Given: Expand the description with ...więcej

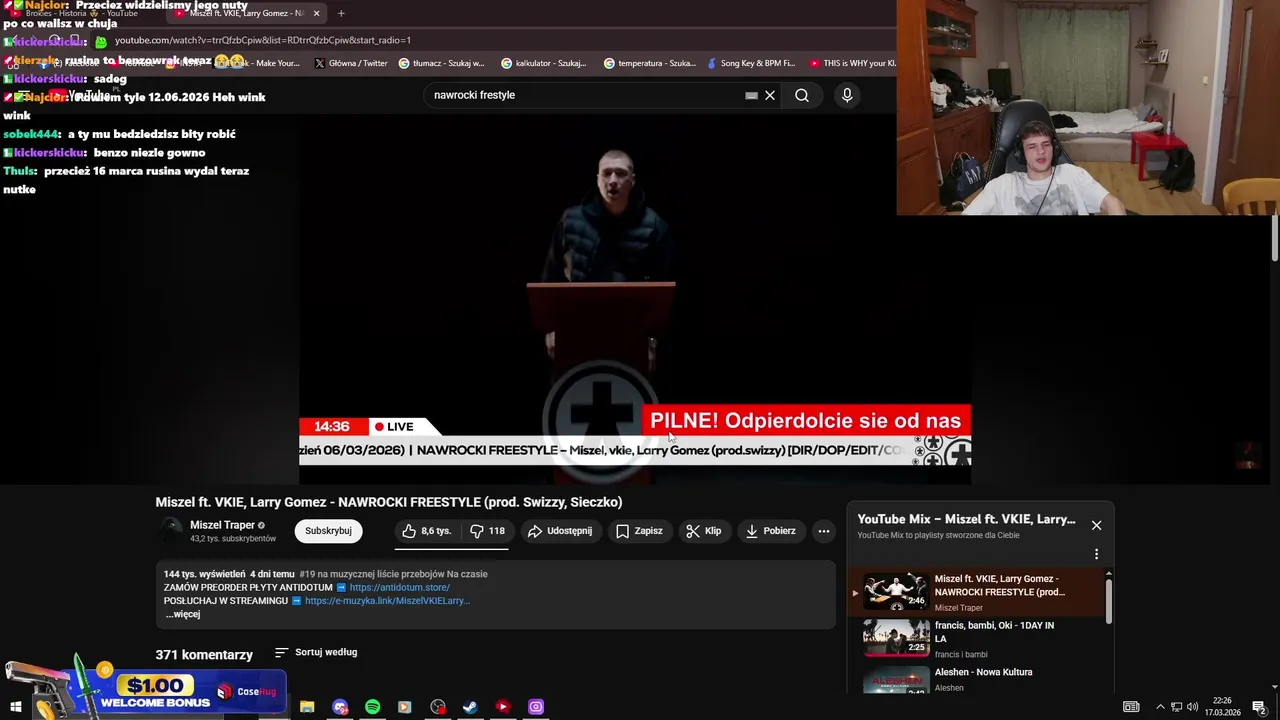Looking at the screenshot, I should [x=183, y=614].
